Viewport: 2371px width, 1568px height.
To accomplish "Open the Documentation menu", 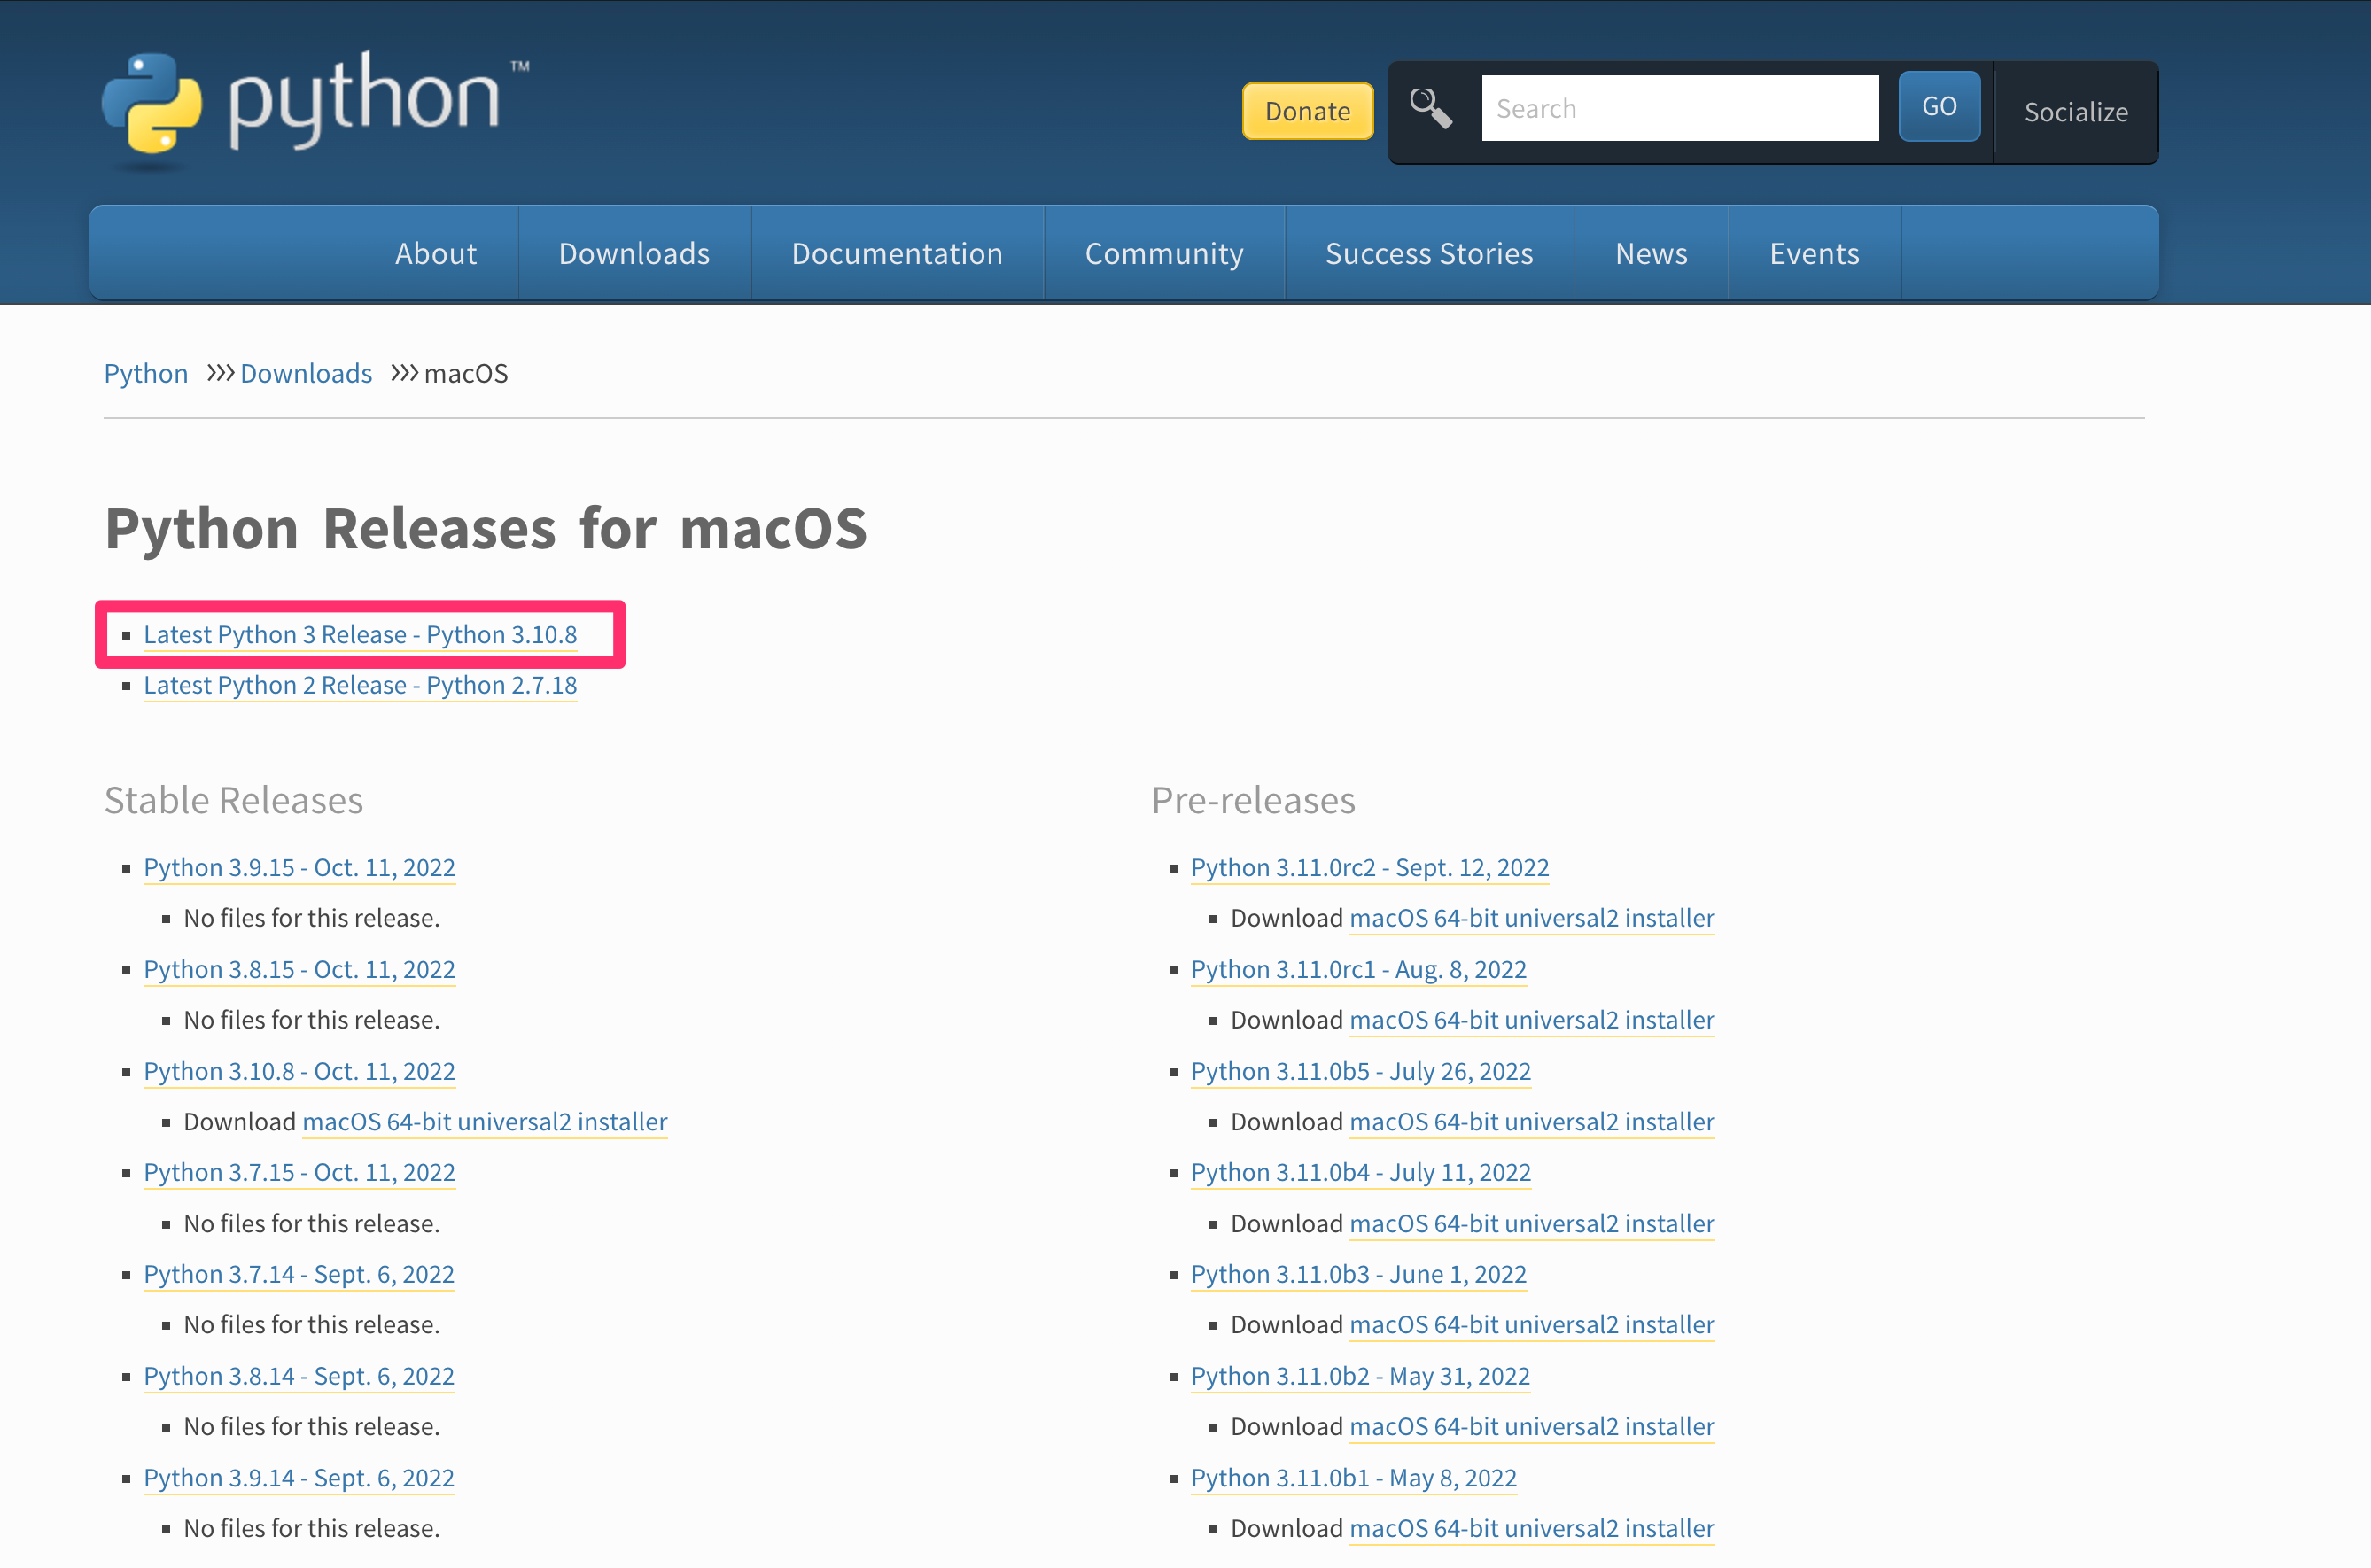I will click(x=897, y=253).
